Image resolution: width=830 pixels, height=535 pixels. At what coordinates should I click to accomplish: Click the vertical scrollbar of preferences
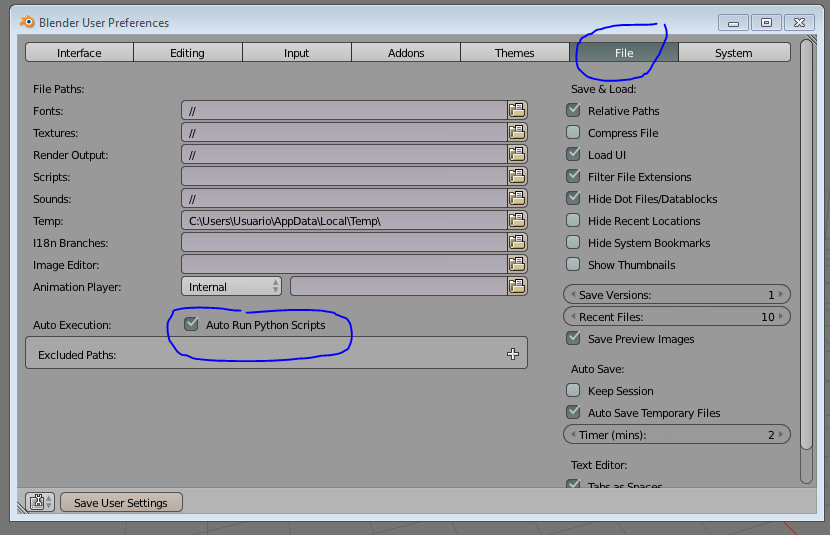point(806,243)
